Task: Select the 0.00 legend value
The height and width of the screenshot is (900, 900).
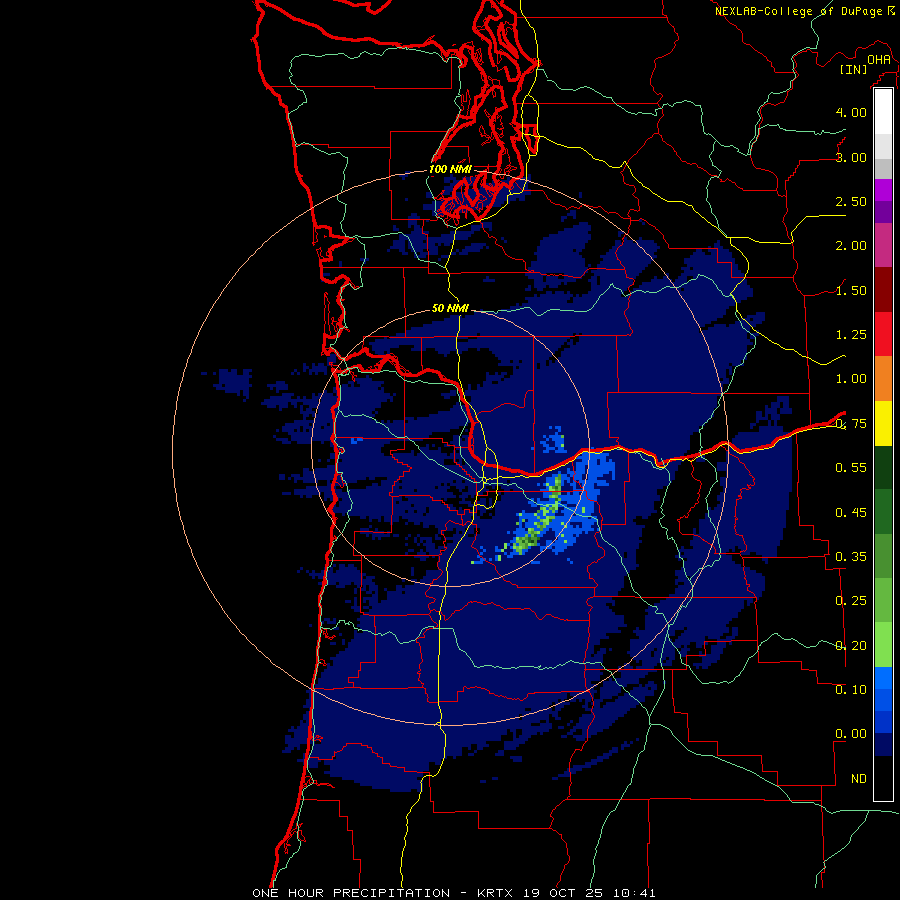Action: [851, 734]
